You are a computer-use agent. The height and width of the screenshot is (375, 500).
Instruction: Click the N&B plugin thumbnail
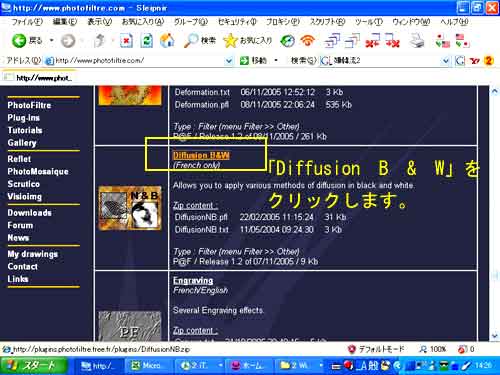pos(130,208)
